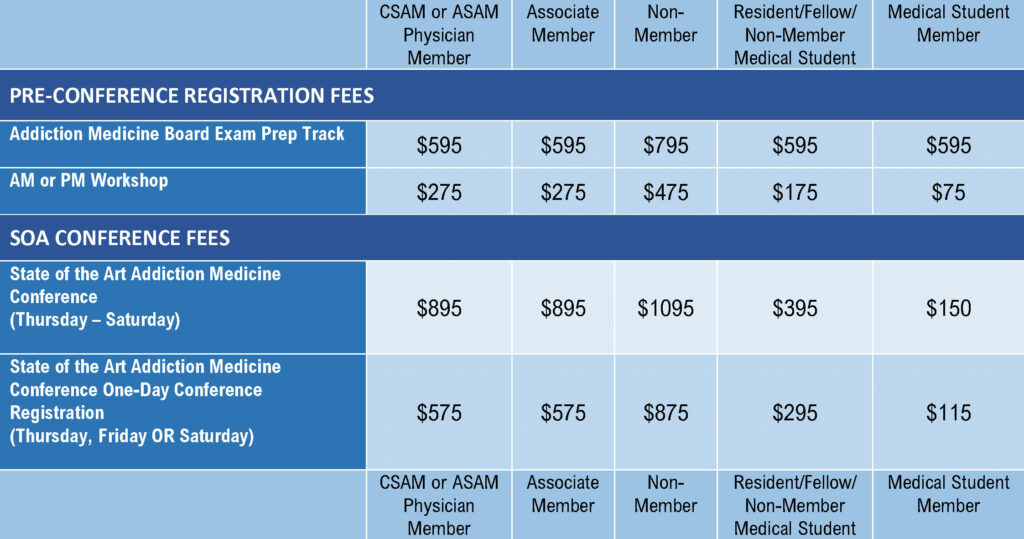Click the $795 Non-Member exam prep fee

pyautogui.click(x=665, y=146)
